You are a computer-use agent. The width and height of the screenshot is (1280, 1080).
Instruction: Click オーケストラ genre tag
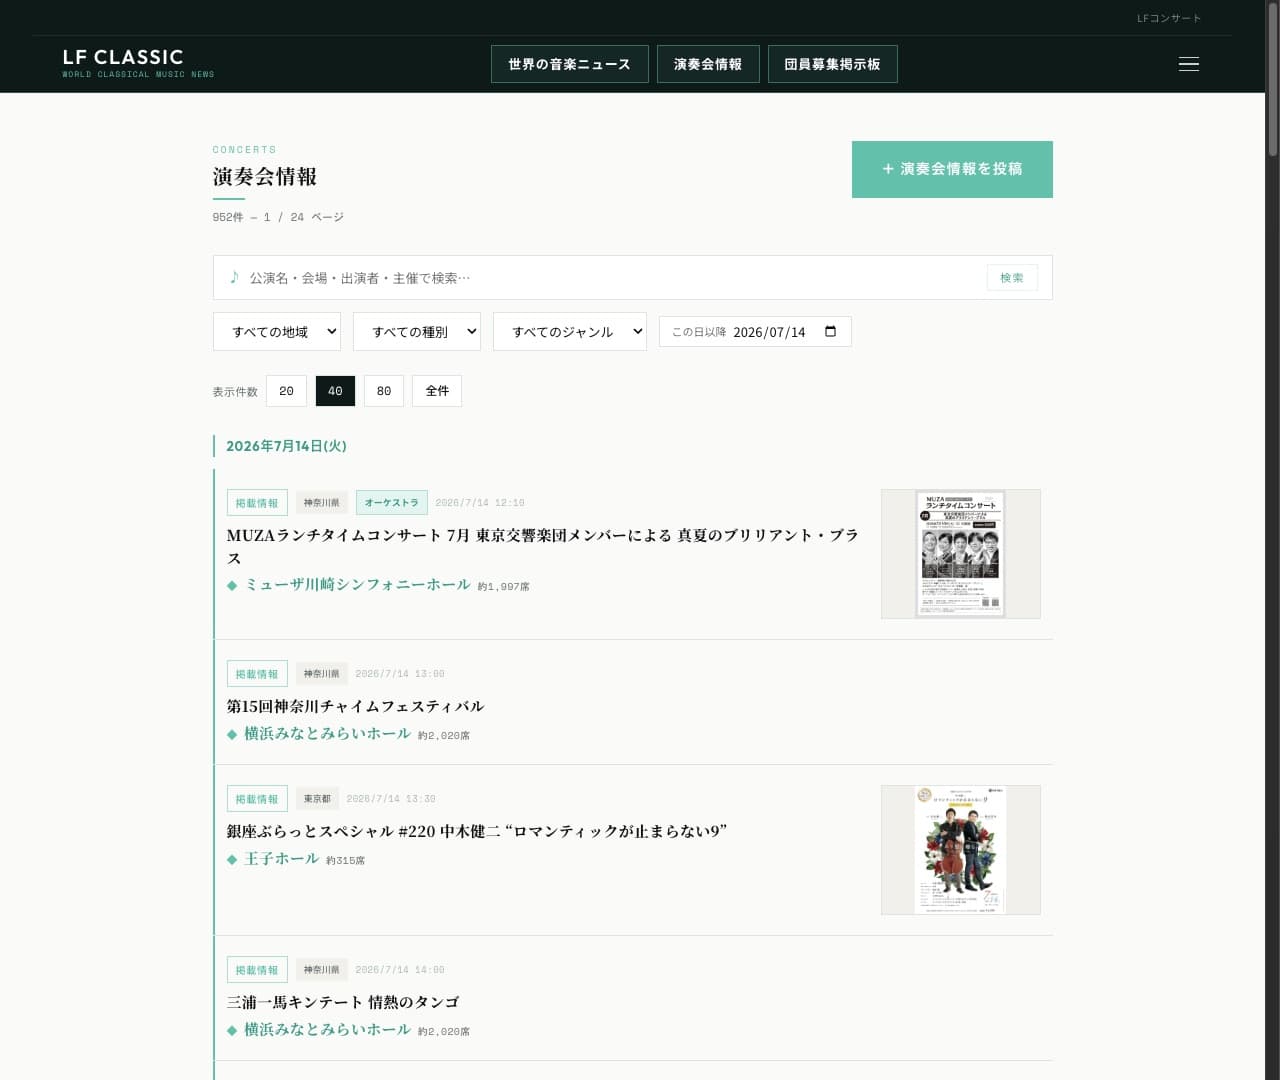392,503
